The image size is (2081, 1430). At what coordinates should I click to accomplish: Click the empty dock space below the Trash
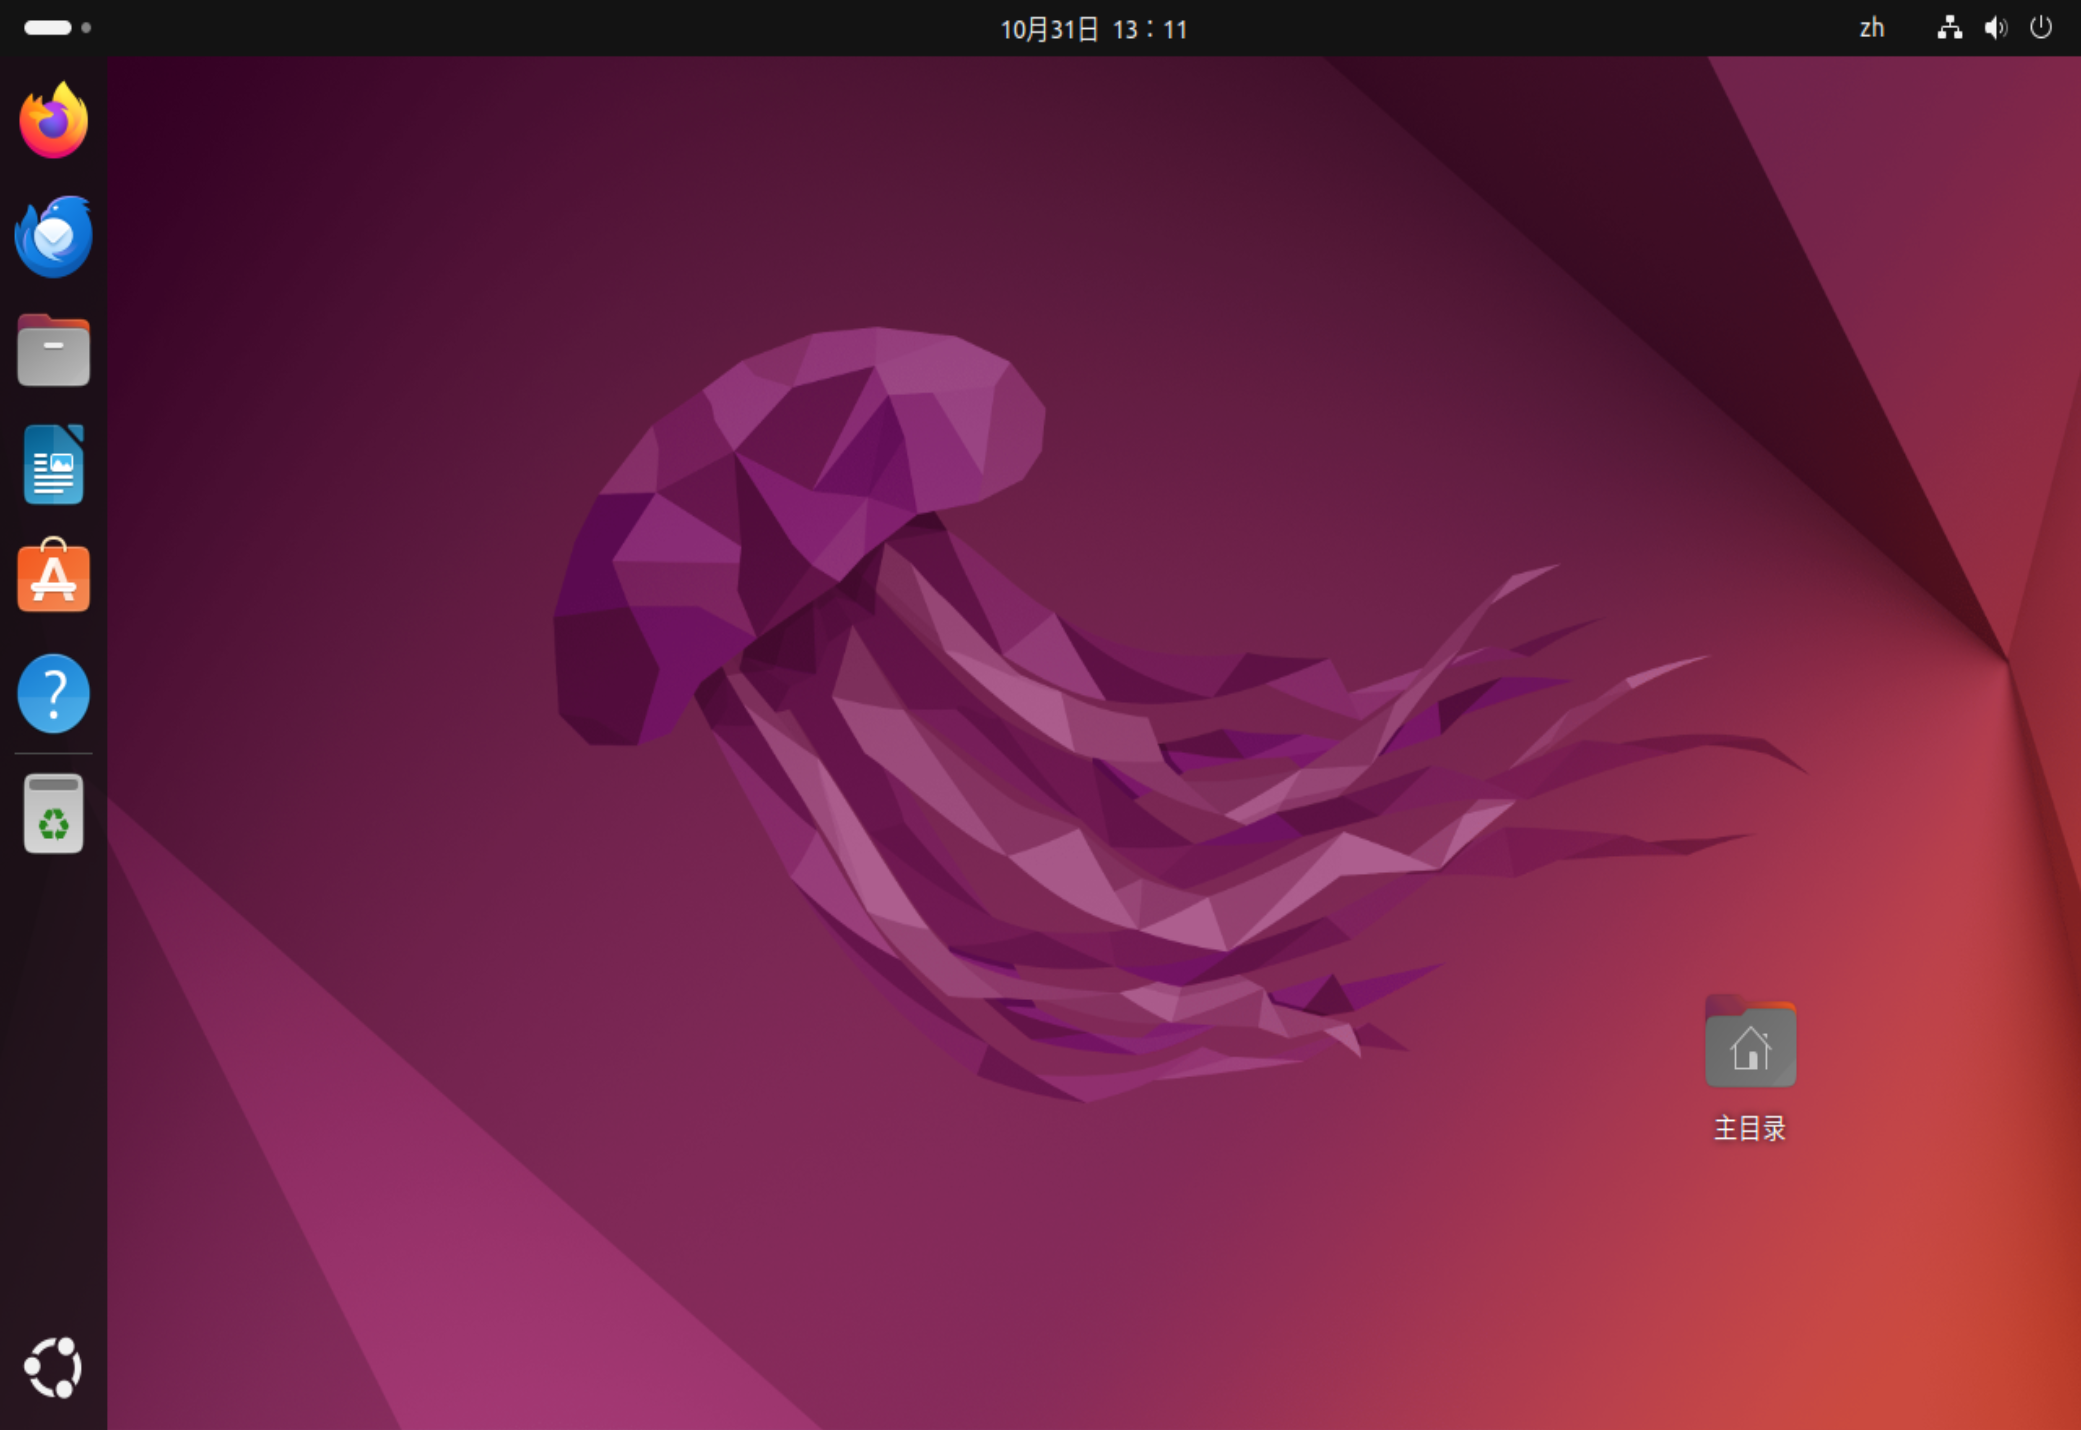[x=54, y=1080]
